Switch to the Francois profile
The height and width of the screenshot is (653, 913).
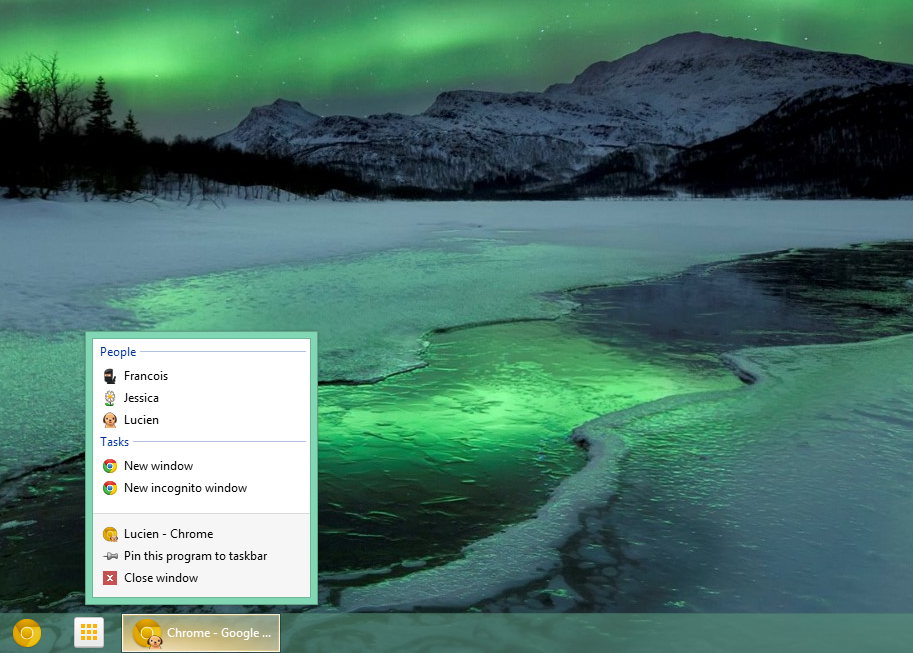tap(146, 376)
